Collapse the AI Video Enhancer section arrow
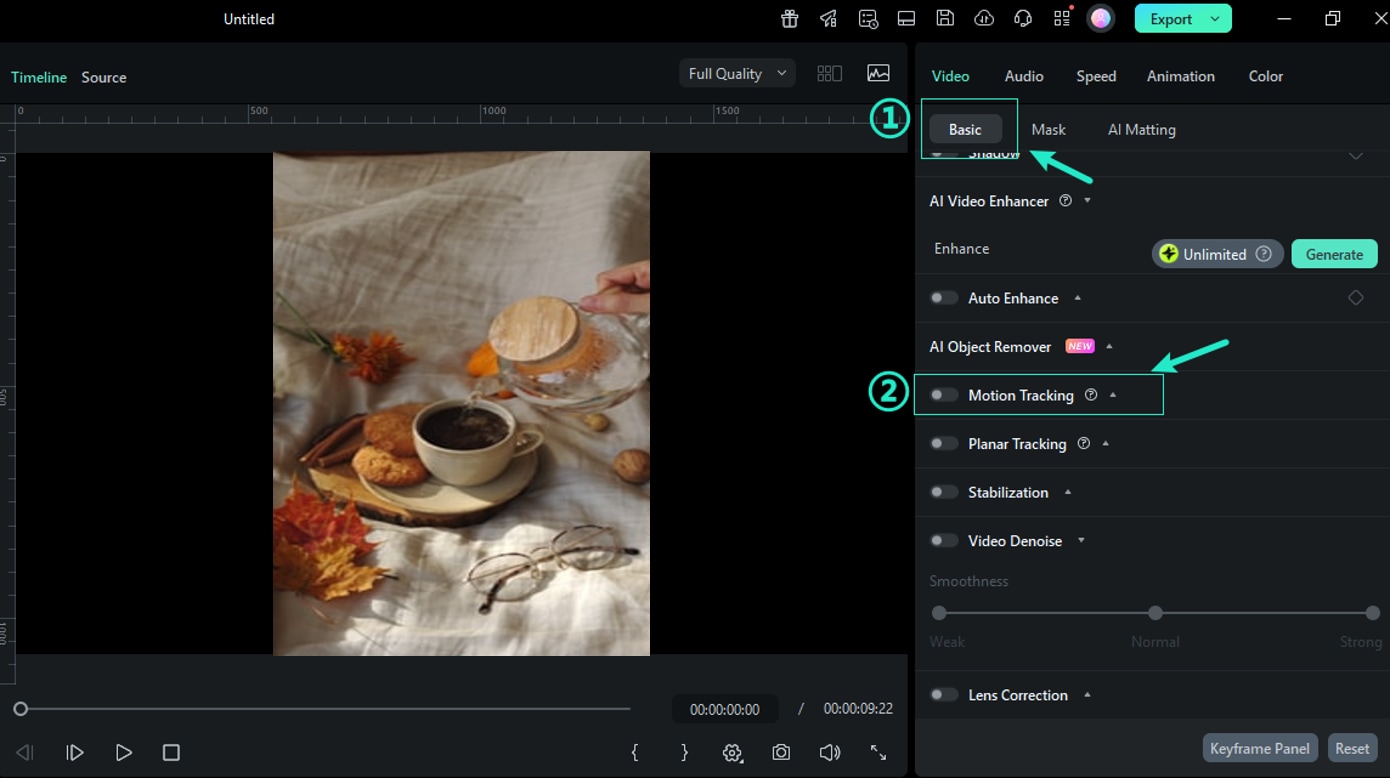Image resolution: width=1390 pixels, height=778 pixels. click(1087, 201)
